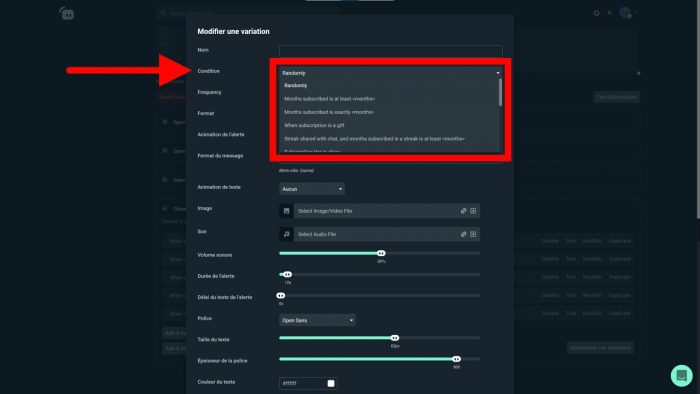This screenshot has height=394, width=700.
Task: Click the Délai du texte de l'alerte slider handle
Action: click(x=280, y=295)
